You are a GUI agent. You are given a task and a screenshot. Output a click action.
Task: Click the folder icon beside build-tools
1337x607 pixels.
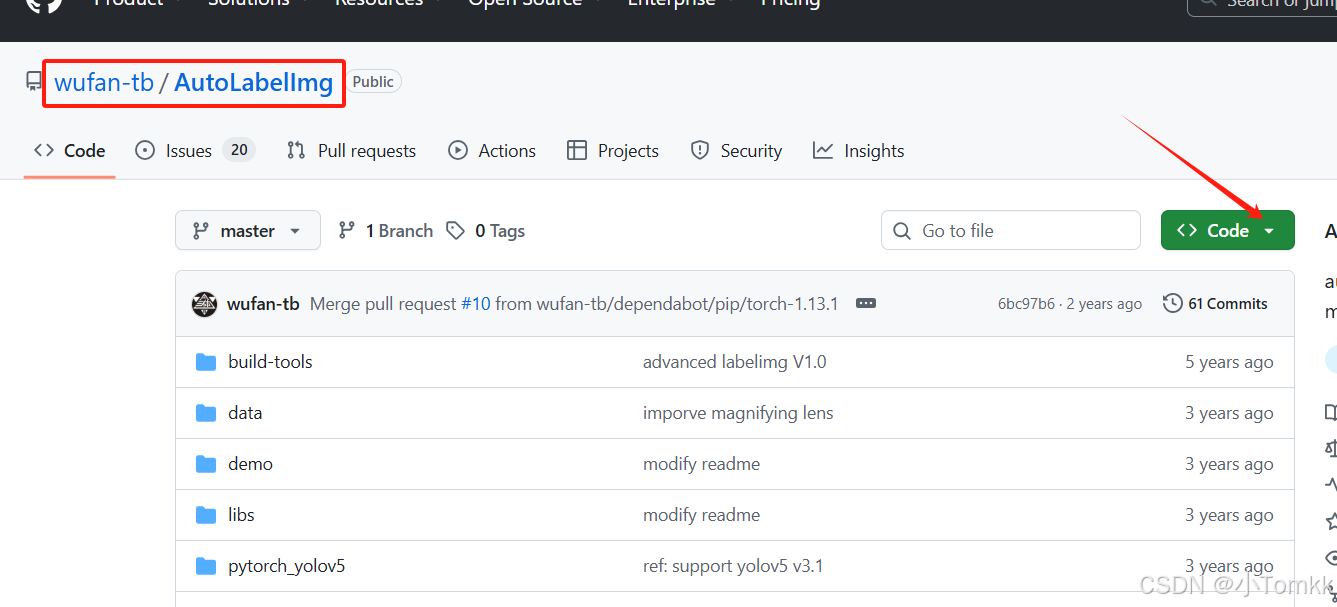click(206, 362)
